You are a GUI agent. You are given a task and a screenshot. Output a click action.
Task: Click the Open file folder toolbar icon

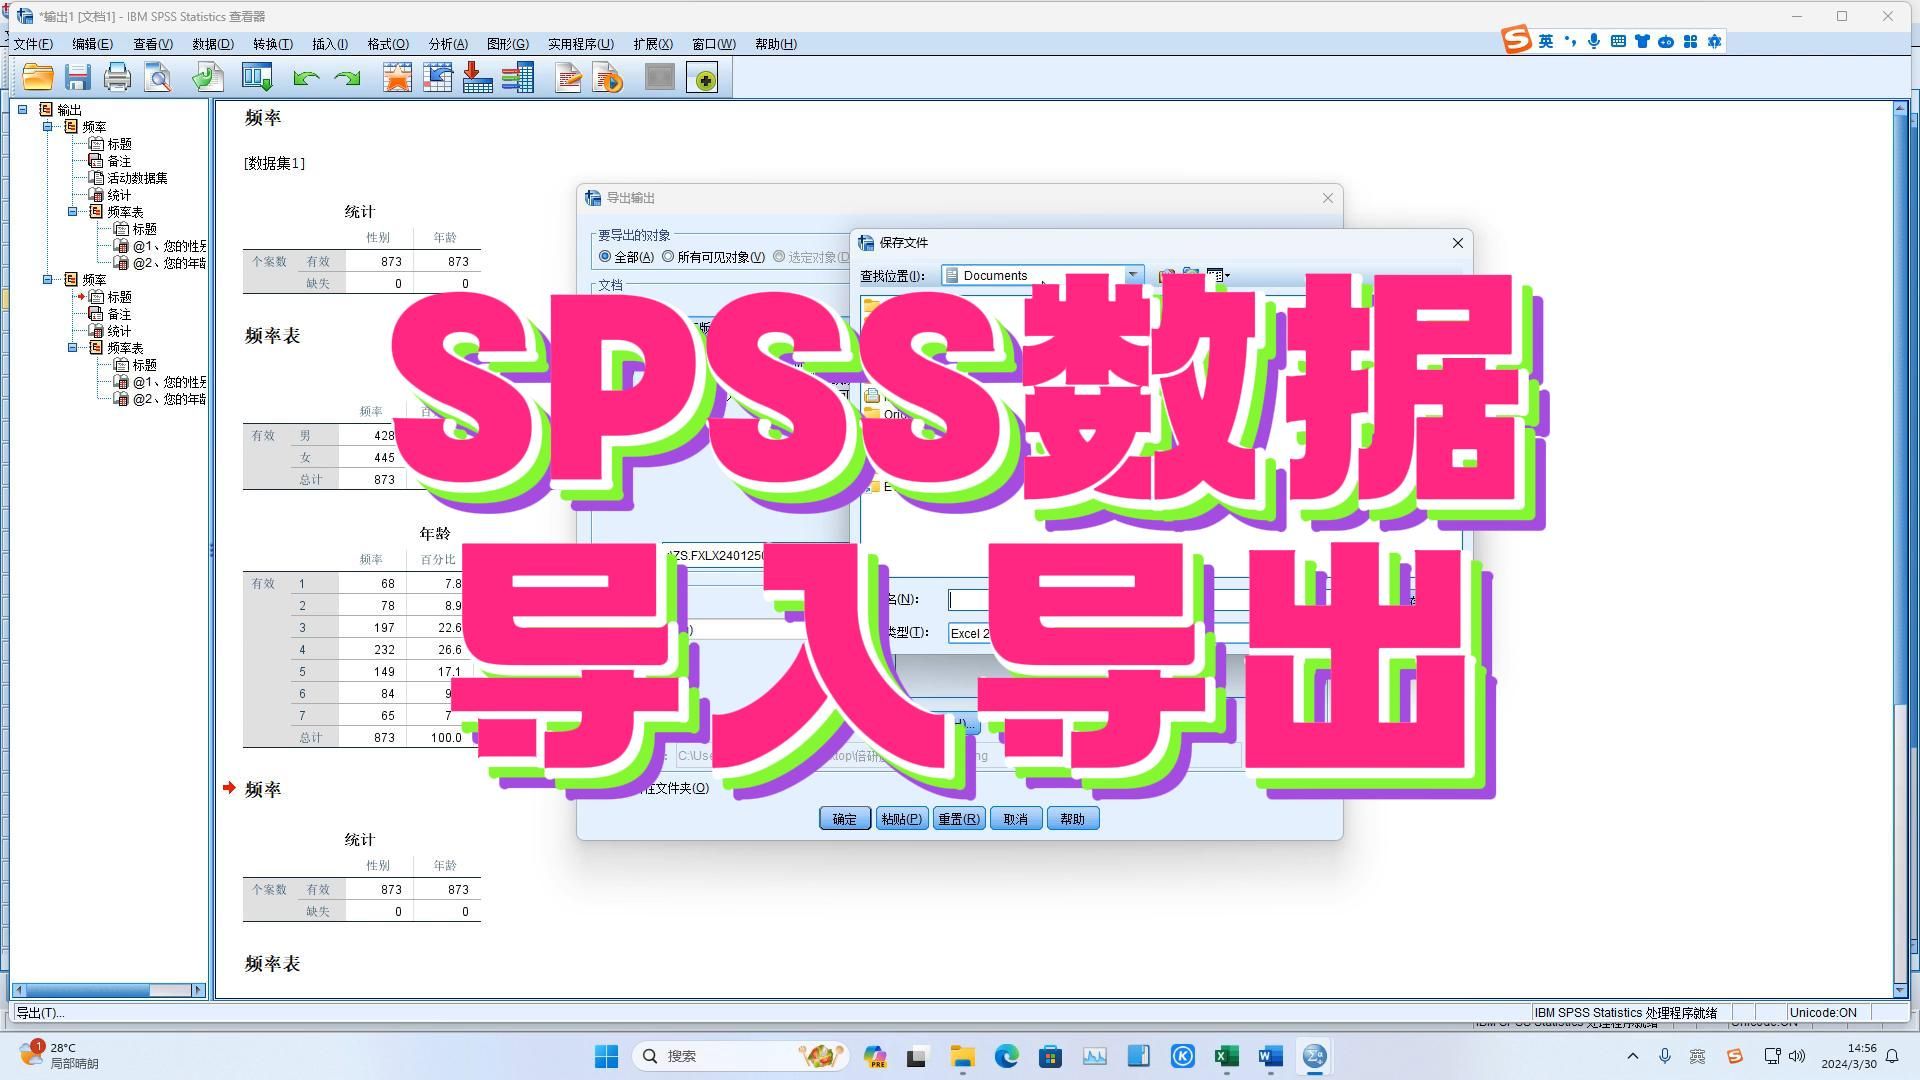(38, 77)
